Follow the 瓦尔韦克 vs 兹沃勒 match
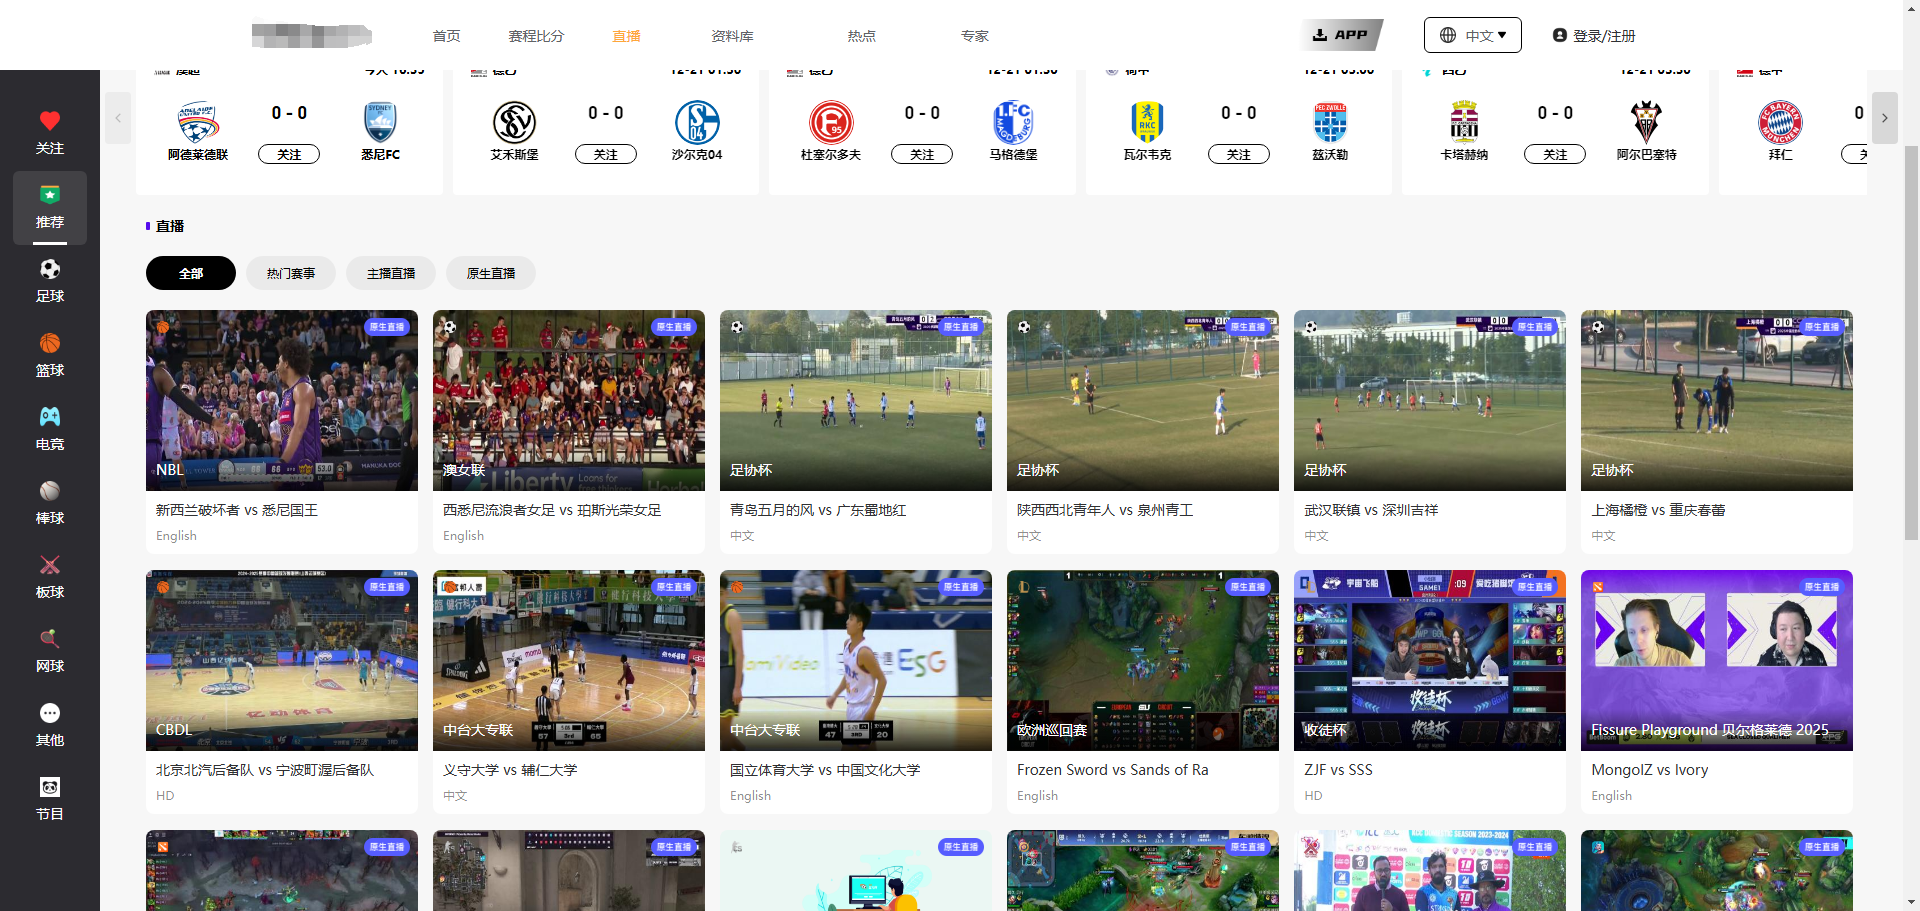 [1239, 154]
